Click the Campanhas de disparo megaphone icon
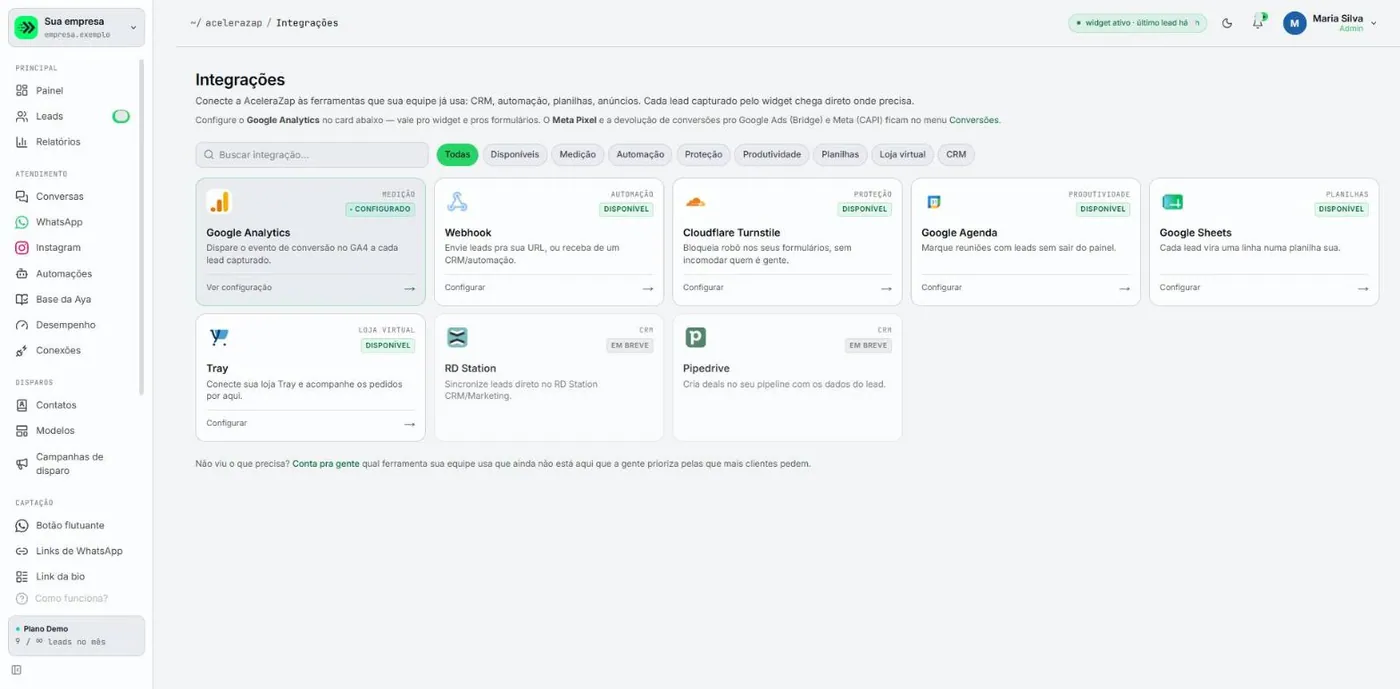The image size is (1400, 689). tap(22, 463)
